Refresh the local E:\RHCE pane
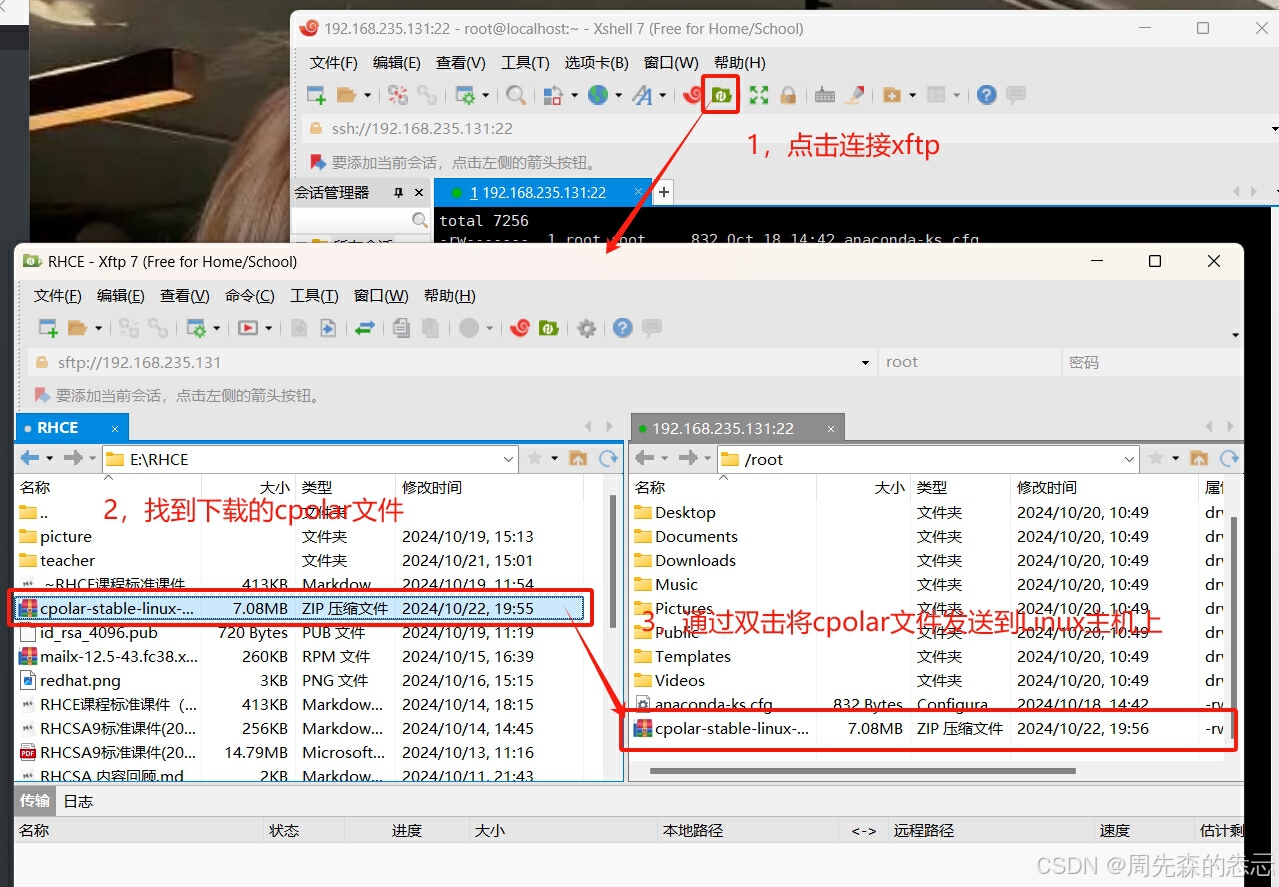1279x887 pixels. (608, 458)
